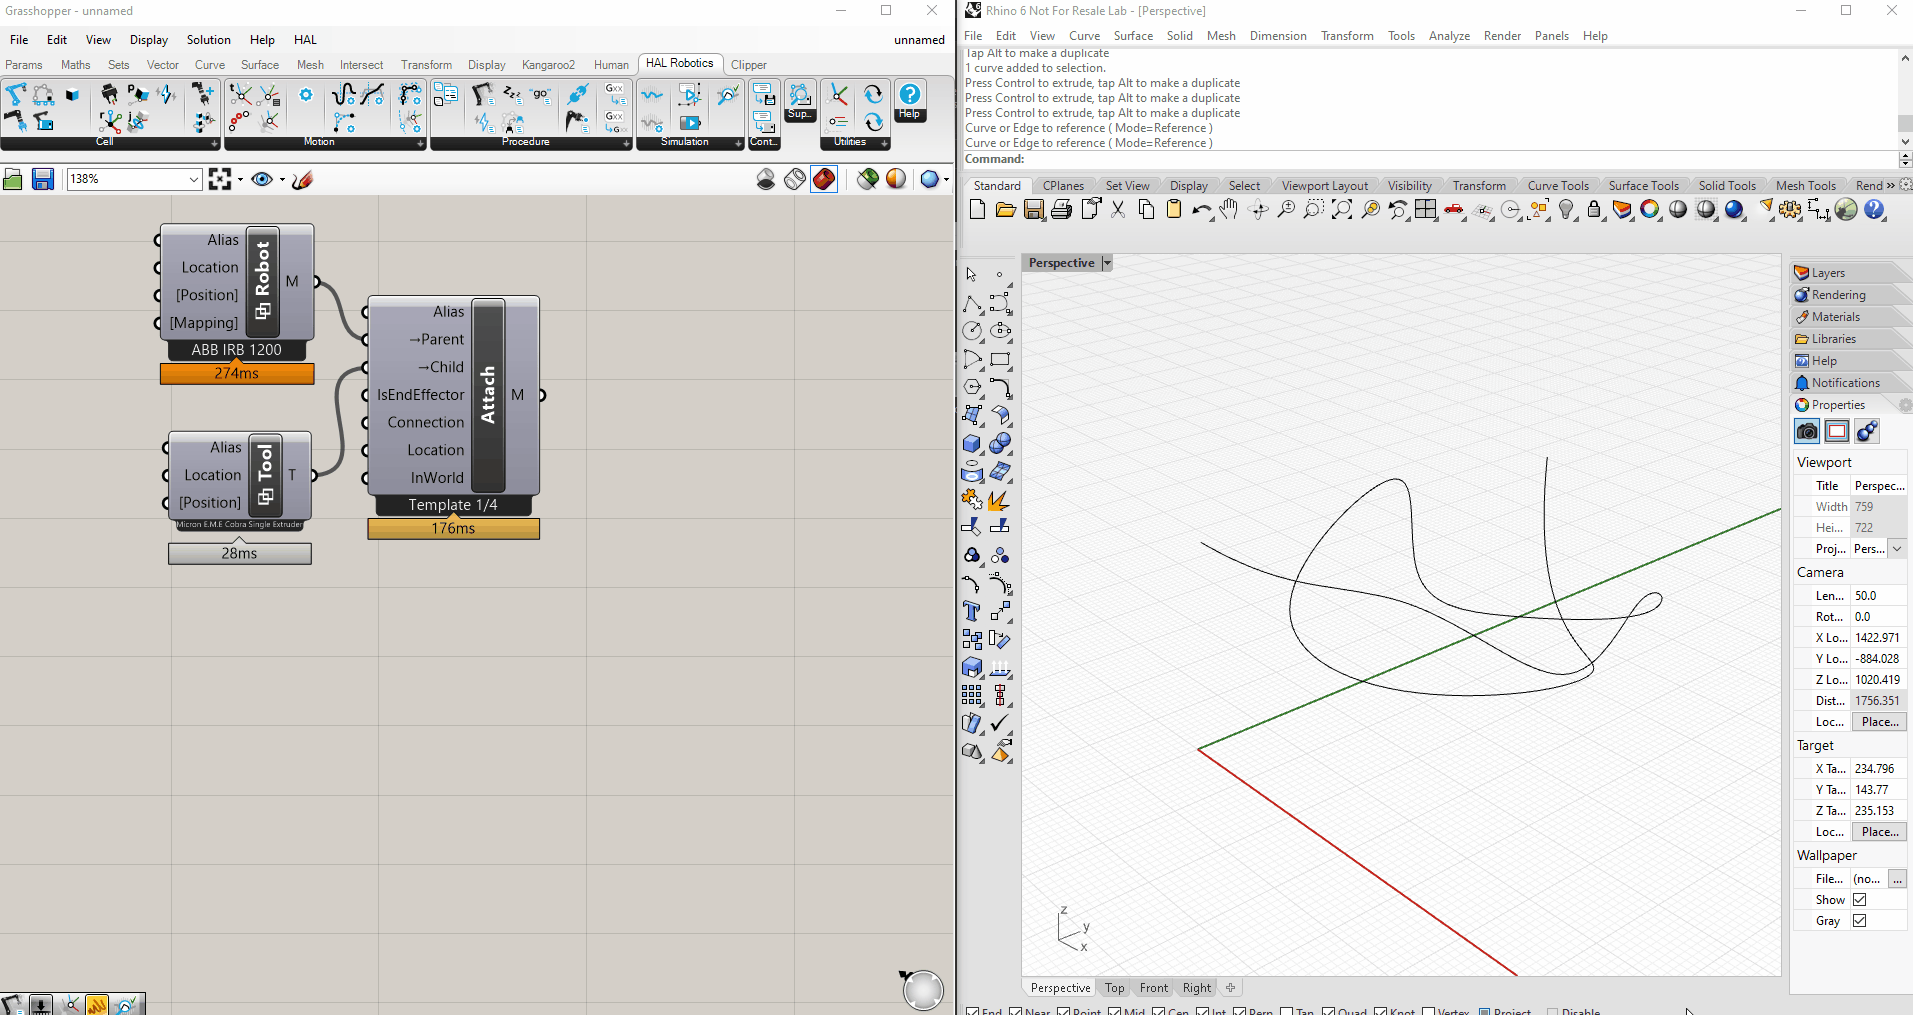Click the Place... button under Target location
Image resolution: width=1913 pixels, height=1015 pixels.
click(1879, 831)
